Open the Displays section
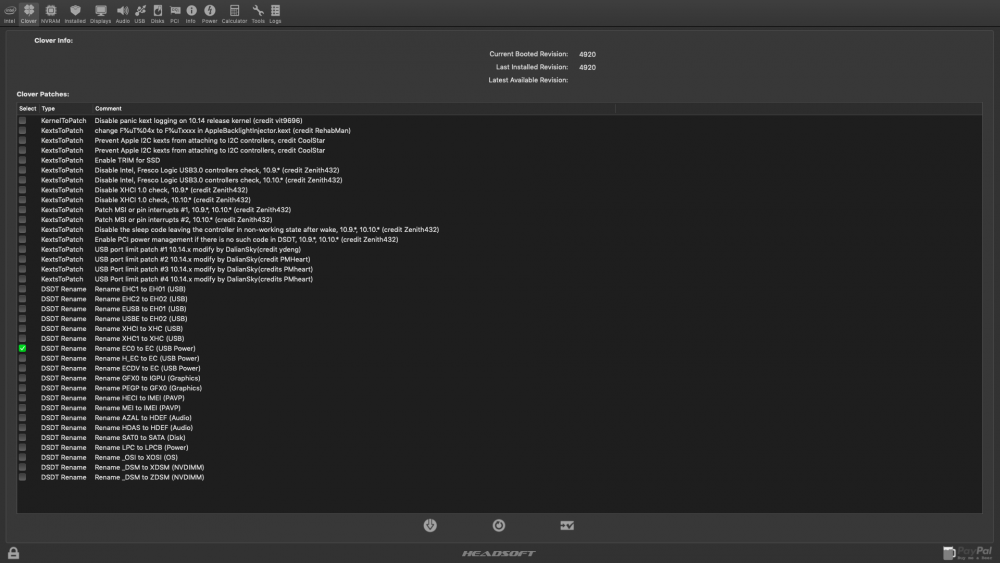Screen dimensions: 1000x563 pos(100,13)
